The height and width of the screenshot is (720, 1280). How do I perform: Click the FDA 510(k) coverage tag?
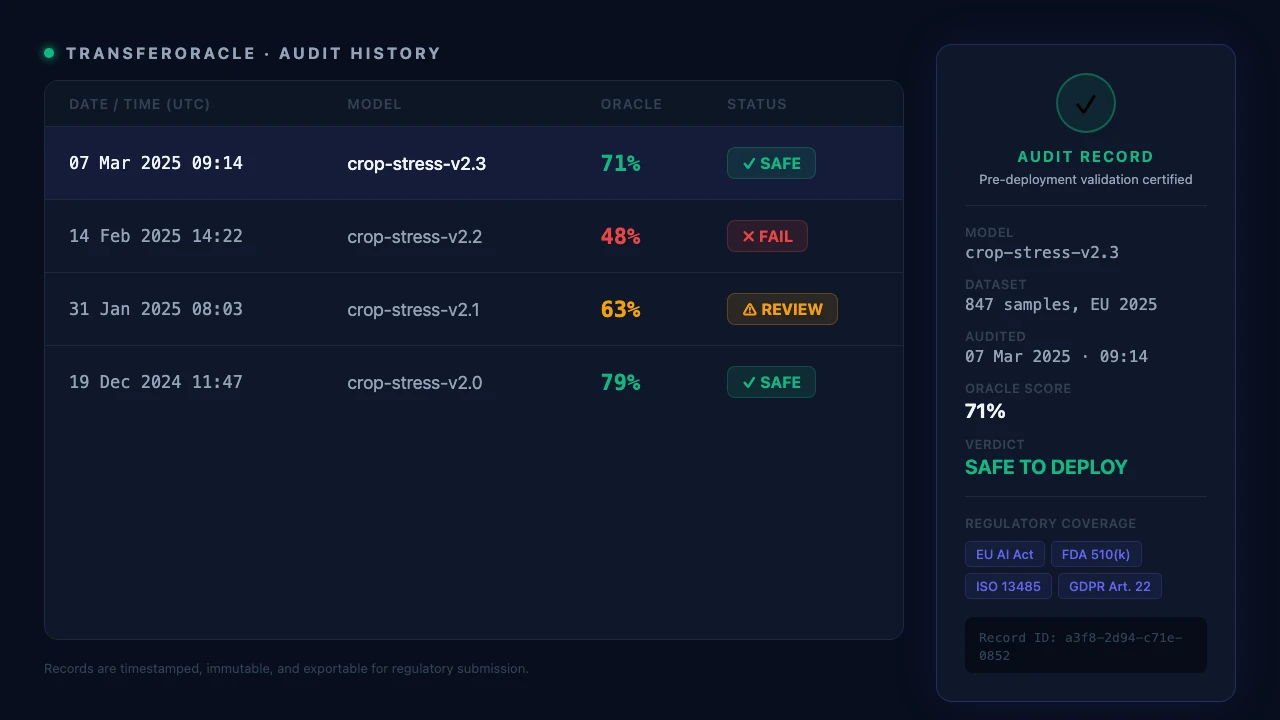1096,554
